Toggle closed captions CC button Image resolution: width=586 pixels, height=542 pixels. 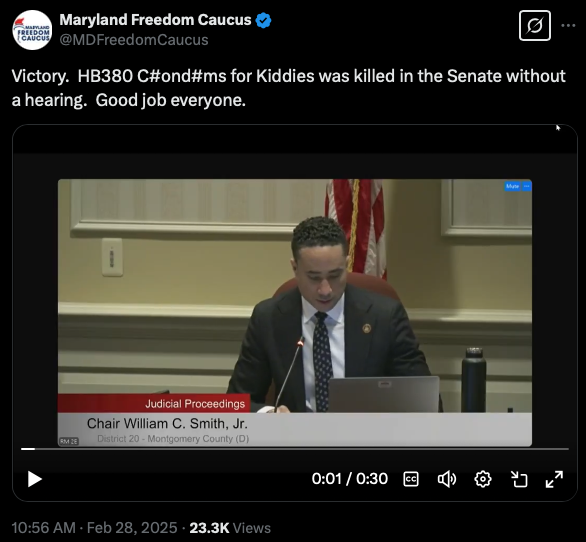click(411, 479)
